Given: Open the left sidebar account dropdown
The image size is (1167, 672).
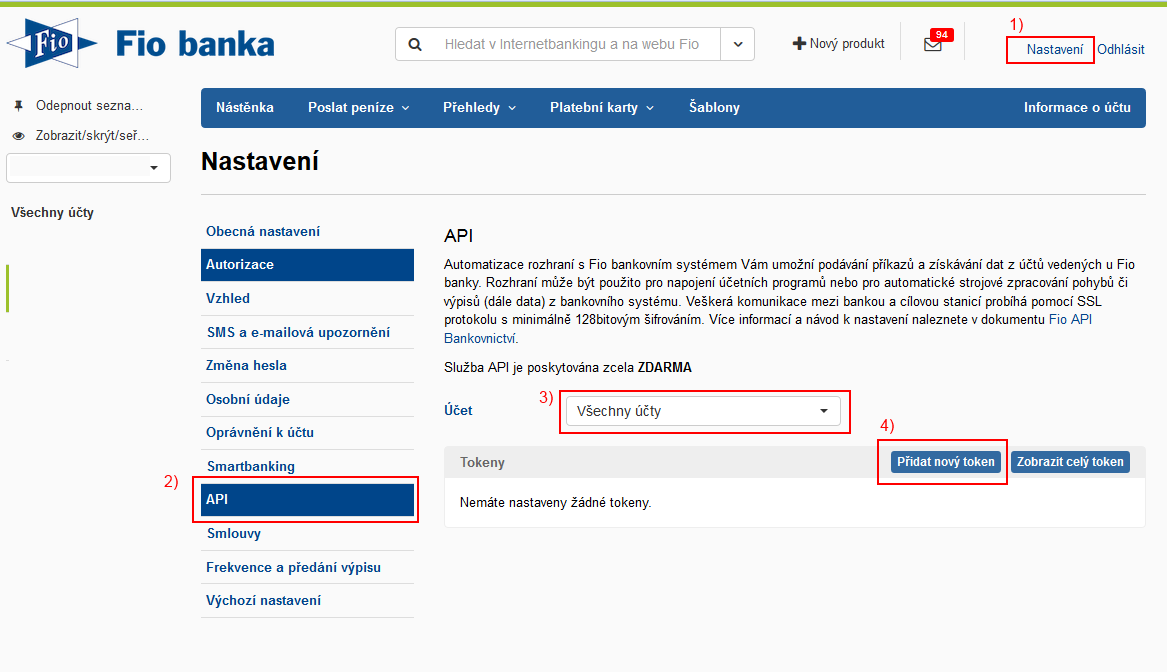Looking at the screenshot, I should [89, 167].
